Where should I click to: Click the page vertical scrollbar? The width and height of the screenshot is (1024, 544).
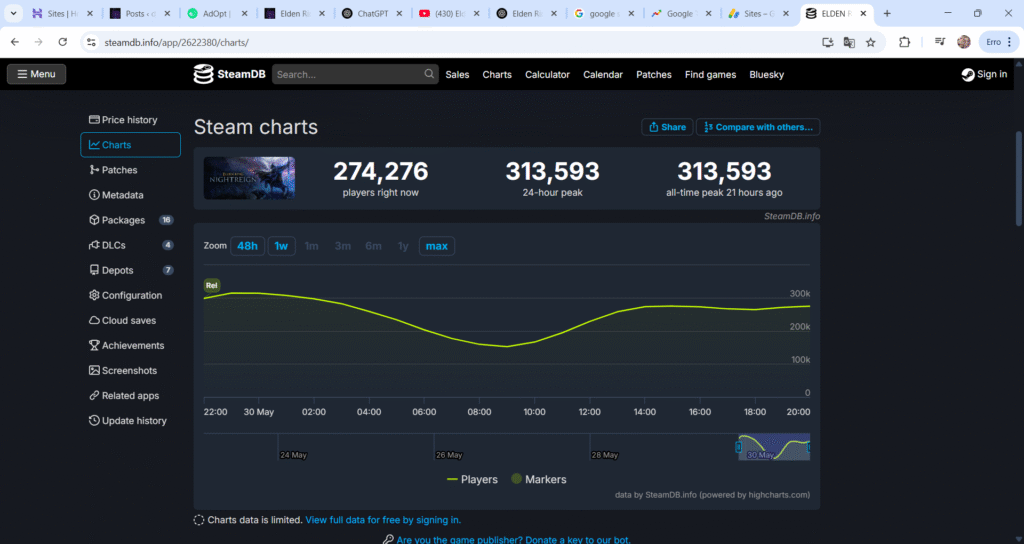pyautogui.click(x=1019, y=179)
